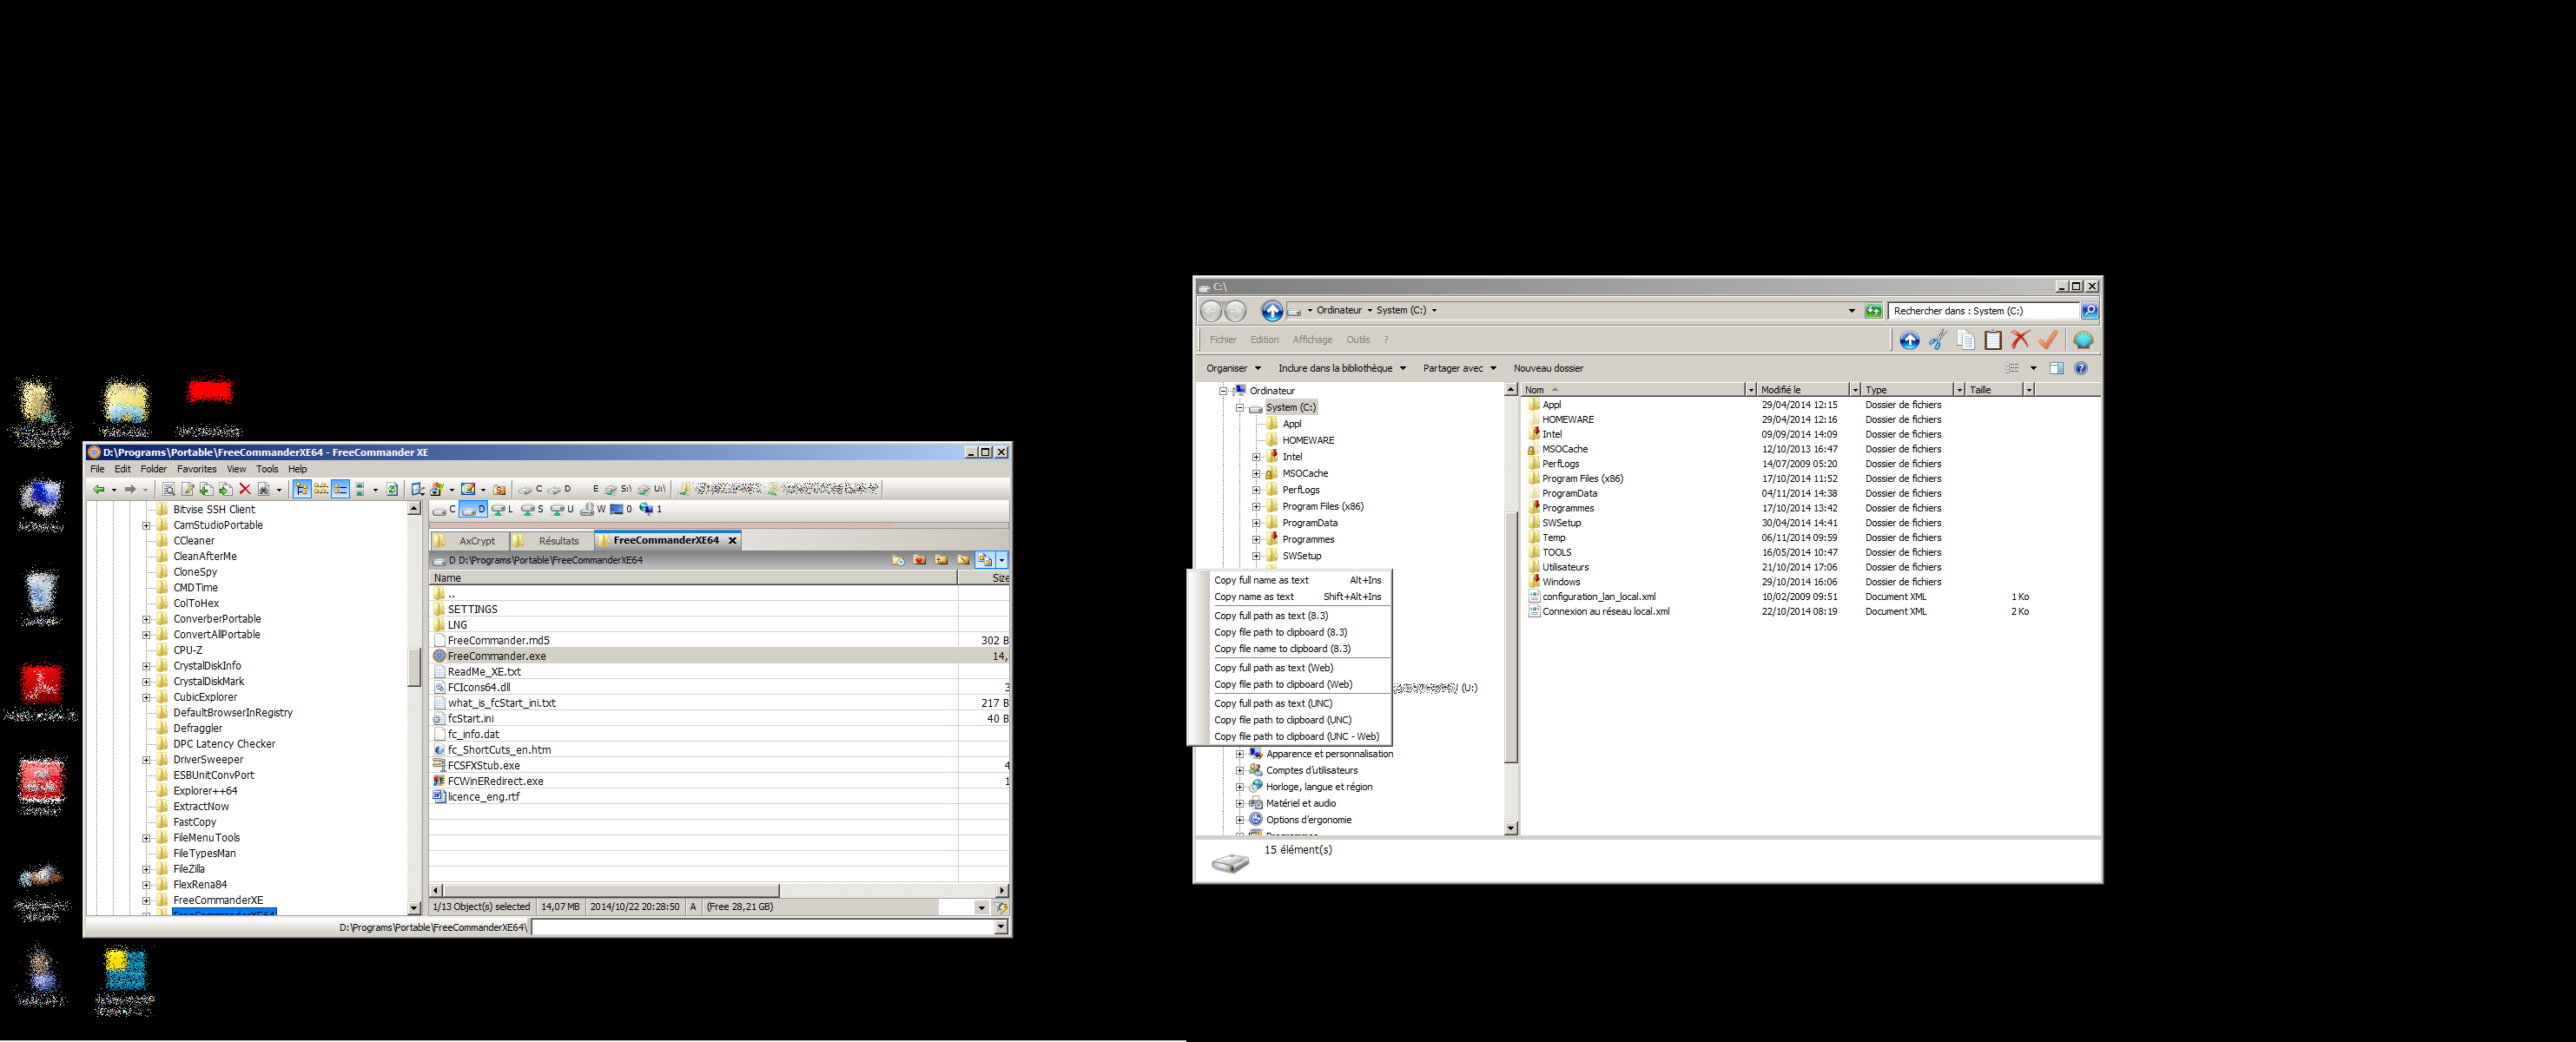Click the network drive S:\ toolbar shortcut

pos(618,489)
